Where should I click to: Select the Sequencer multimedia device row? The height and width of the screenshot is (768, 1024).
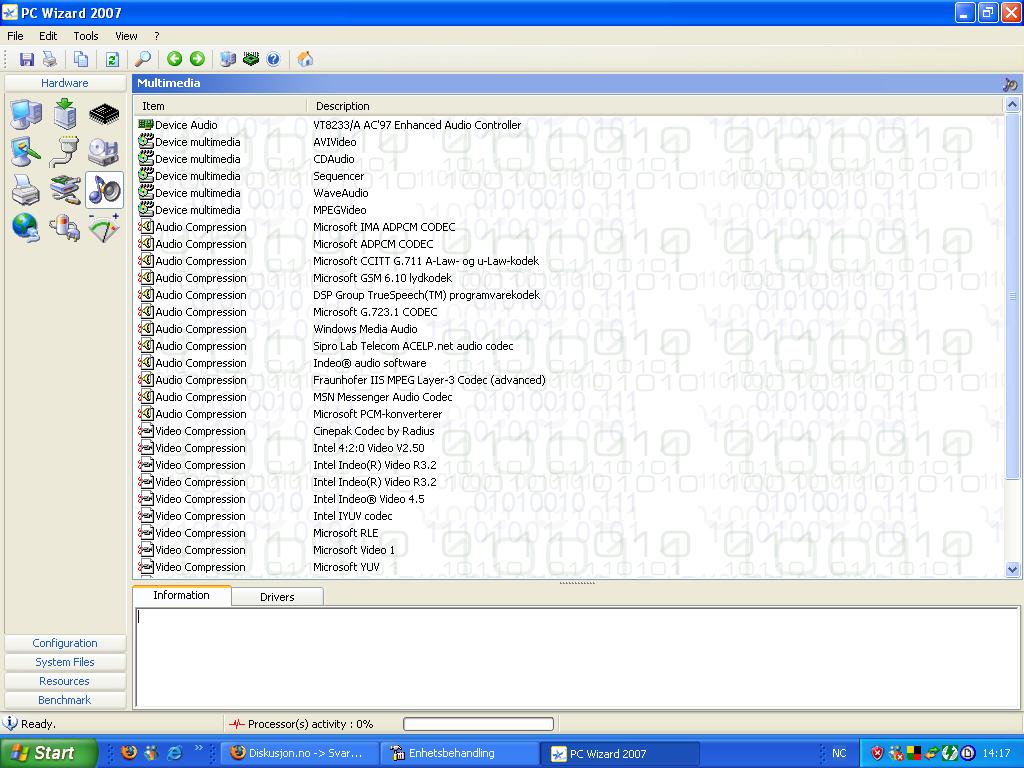click(568, 176)
